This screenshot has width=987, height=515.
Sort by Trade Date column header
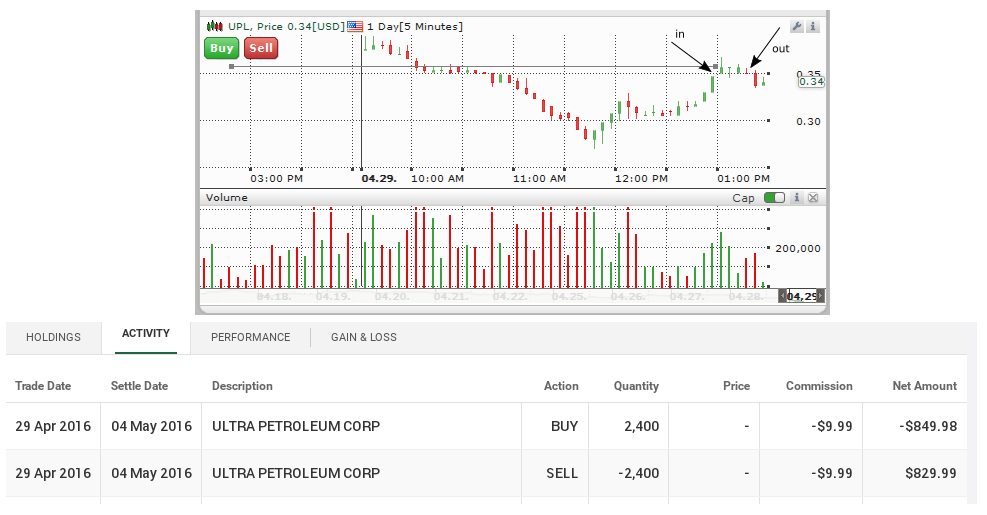(43, 386)
